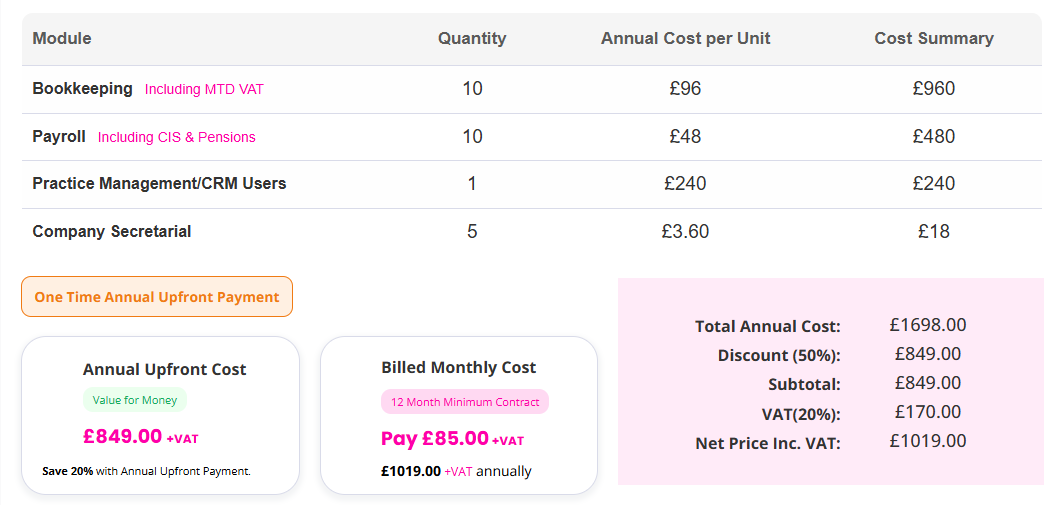Click the One Time Annual Upfront Payment button

pyautogui.click(x=157, y=297)
